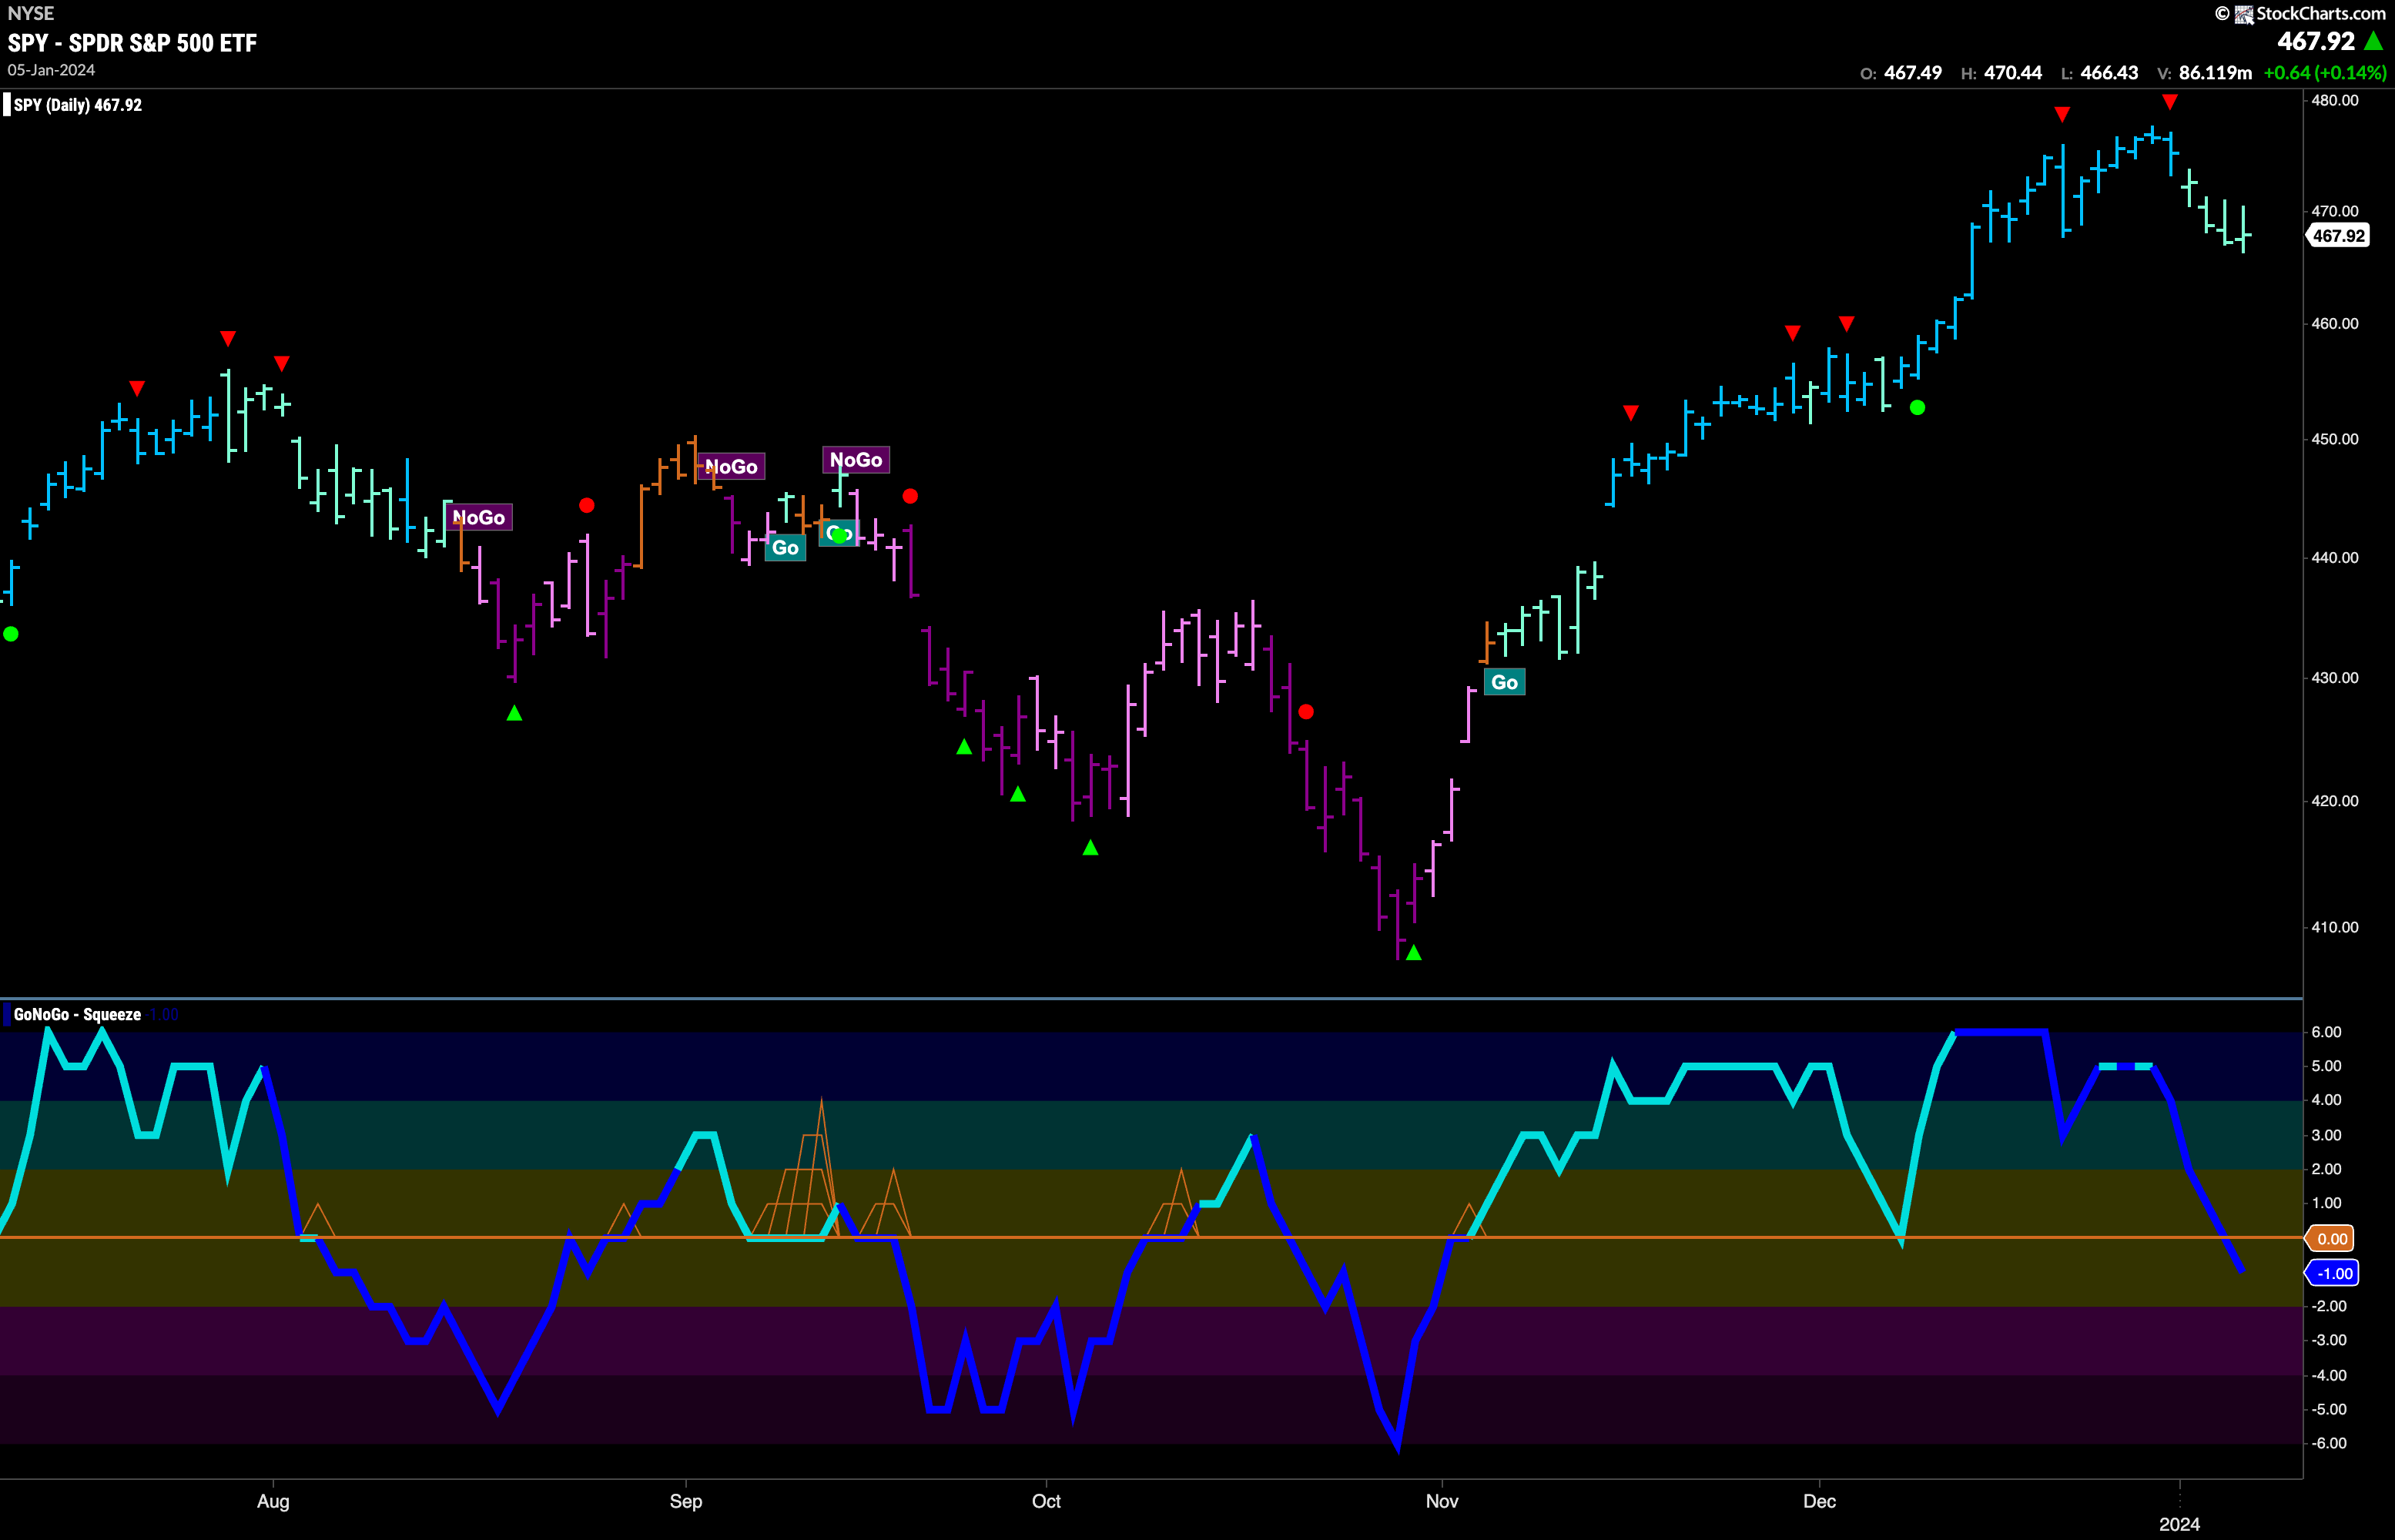Click the 410.00 price axis label

(x=2335, y=927)
